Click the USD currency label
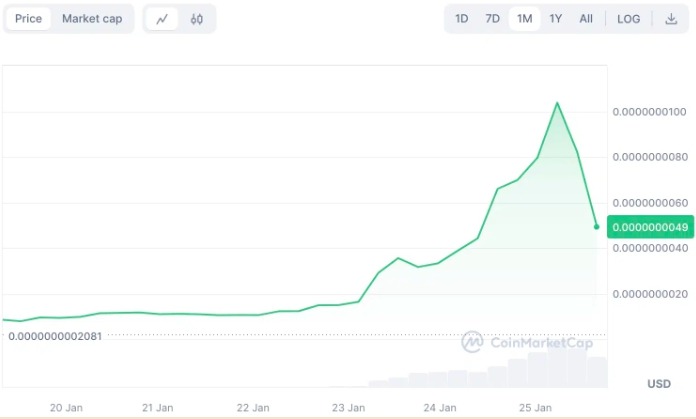Viewport: 696px width, 419px height. click(658, 384)
